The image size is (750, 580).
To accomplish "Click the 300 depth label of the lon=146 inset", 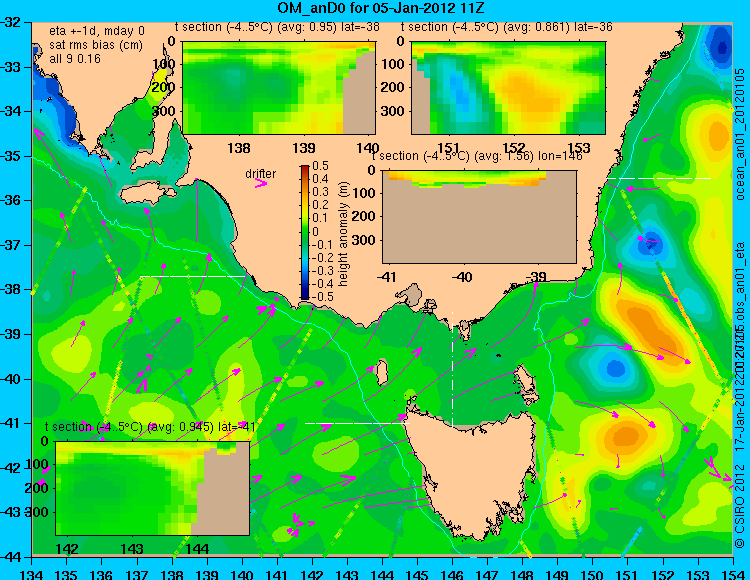I will [364, 240].
